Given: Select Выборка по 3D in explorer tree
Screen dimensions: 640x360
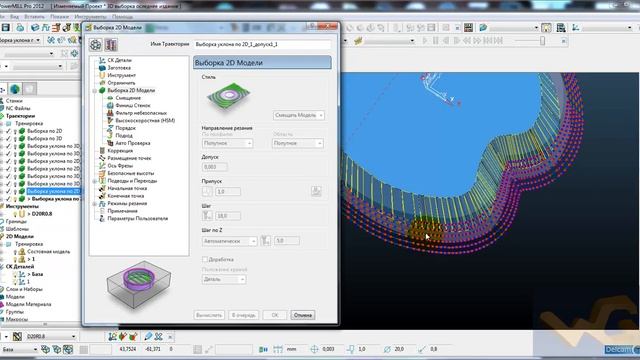Looking at the screenshot, I should click(44, 139).
